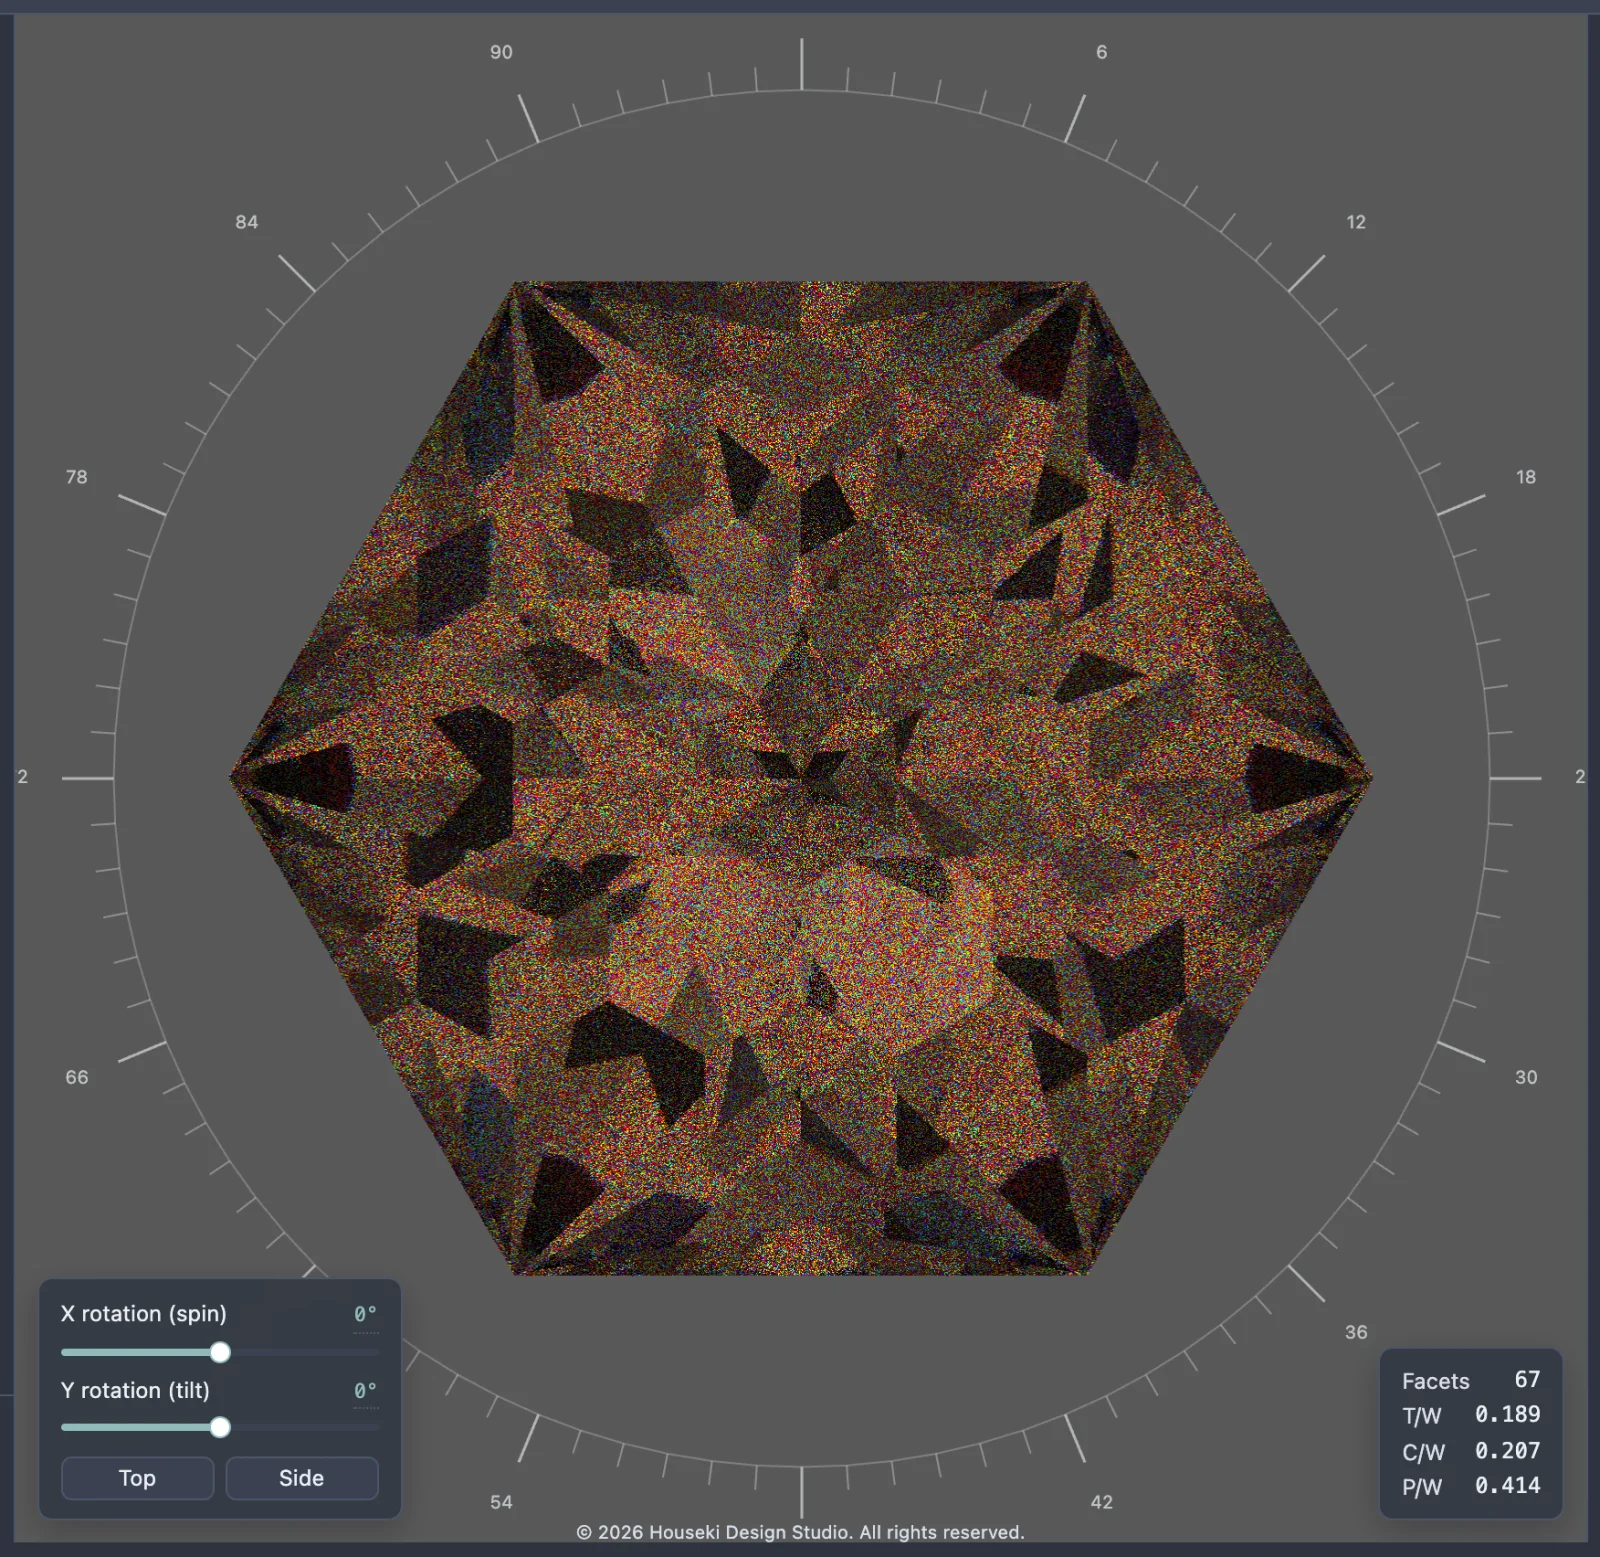The width and height of the screenshot is (1600, 1557).
Task: Click the index wheel label 42
Action: (1101, 1502)
